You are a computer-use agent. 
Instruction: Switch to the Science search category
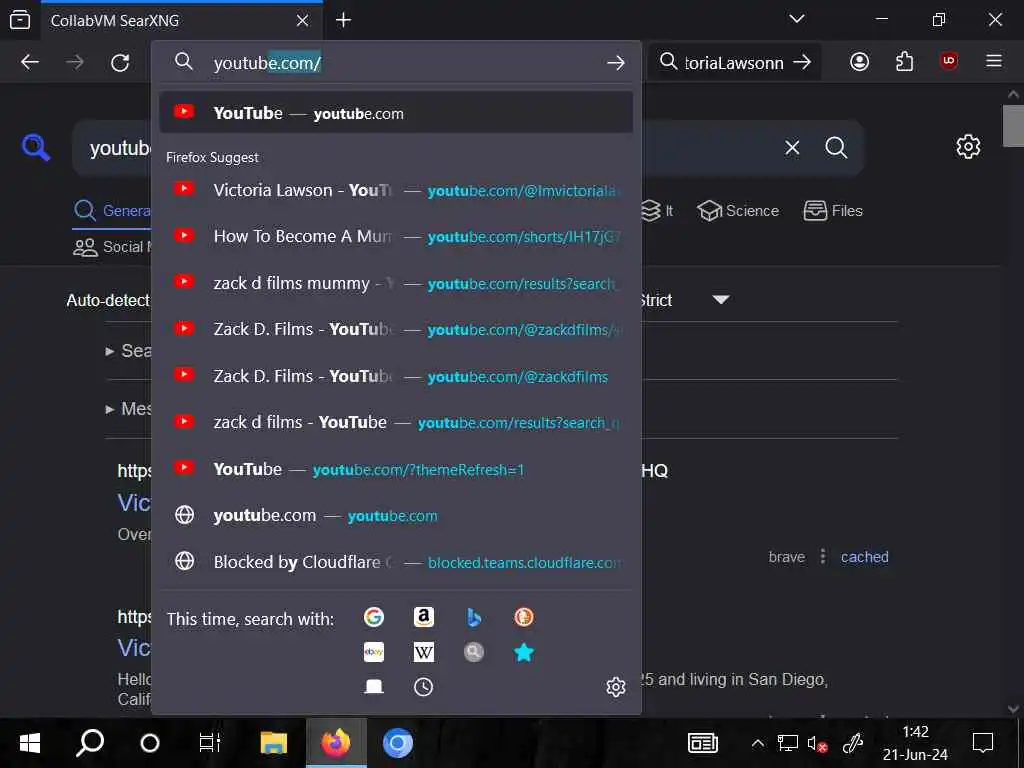tap(738, 210)
